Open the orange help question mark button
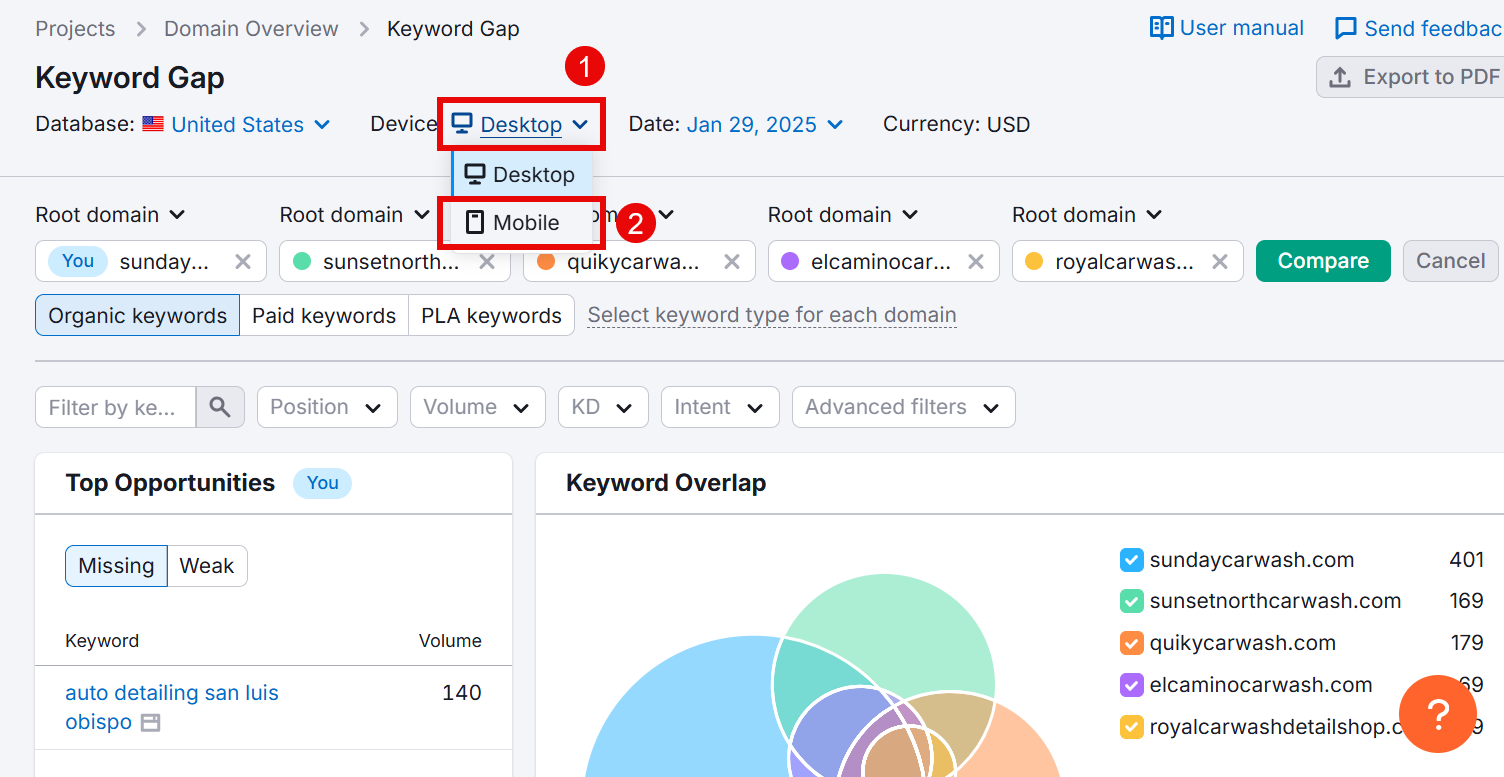This screenshot has width=1504, height=777. pos(1438,714)
